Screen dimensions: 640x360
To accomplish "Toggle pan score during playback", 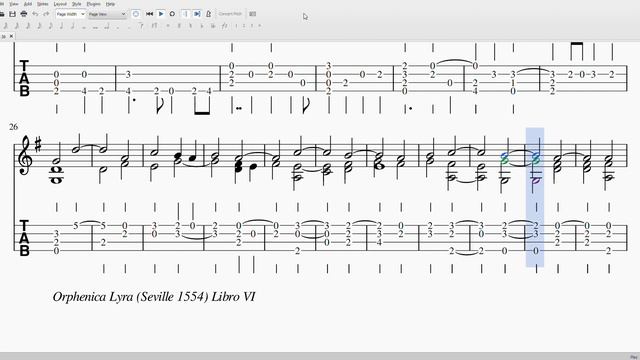I will (197, 14).
